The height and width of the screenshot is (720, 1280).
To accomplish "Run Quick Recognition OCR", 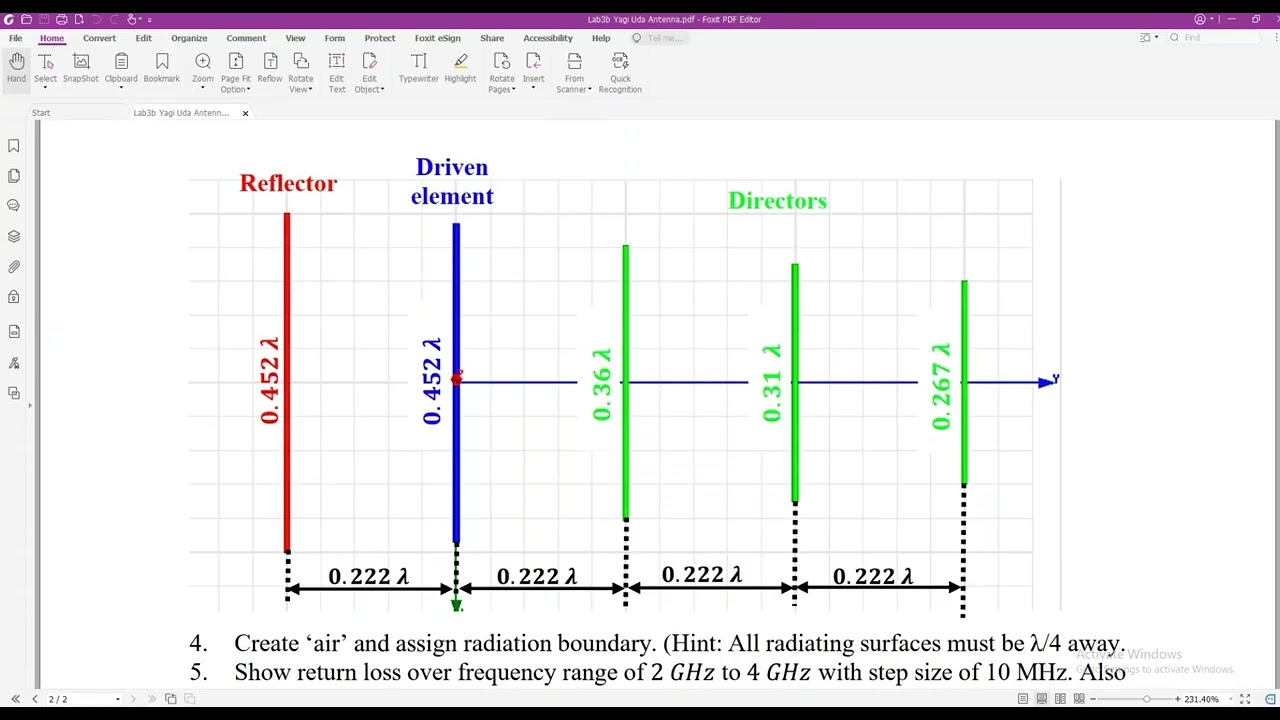I will [620, 73].
